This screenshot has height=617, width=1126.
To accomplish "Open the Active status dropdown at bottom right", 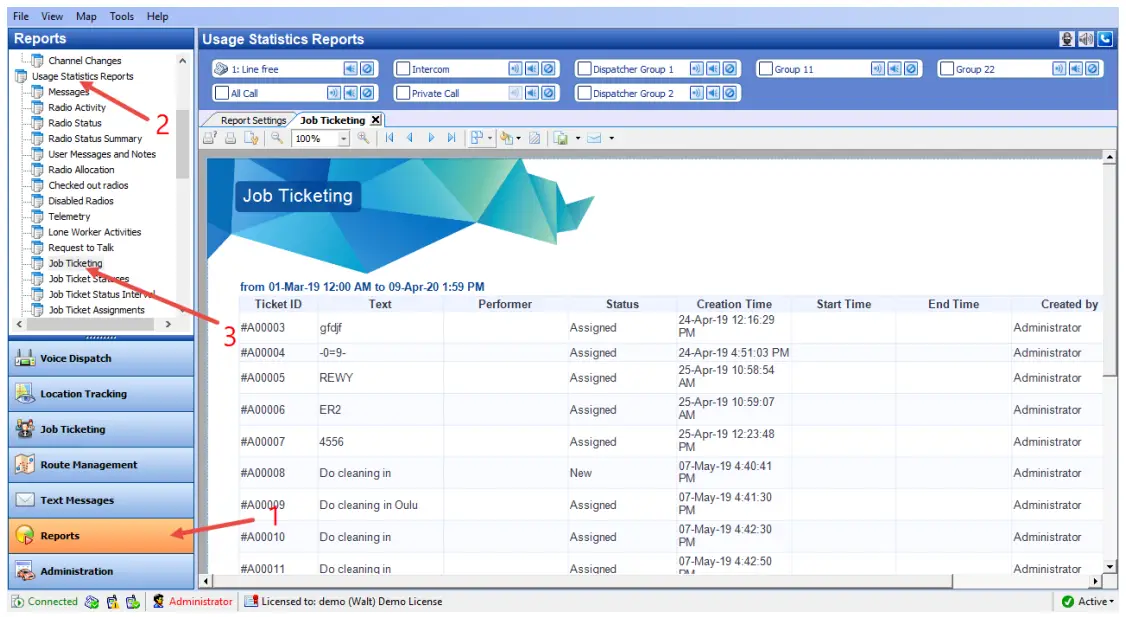I will [1106, 601].
